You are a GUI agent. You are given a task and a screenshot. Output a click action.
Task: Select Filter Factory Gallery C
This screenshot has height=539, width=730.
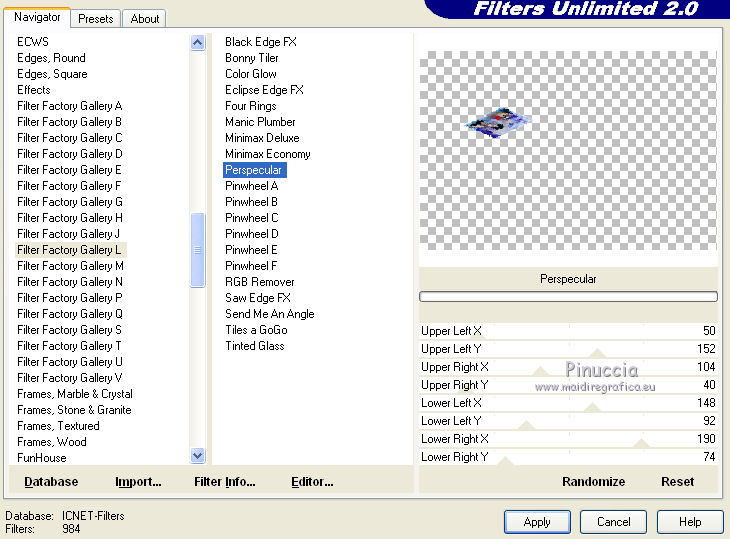[x=69, y=138]
